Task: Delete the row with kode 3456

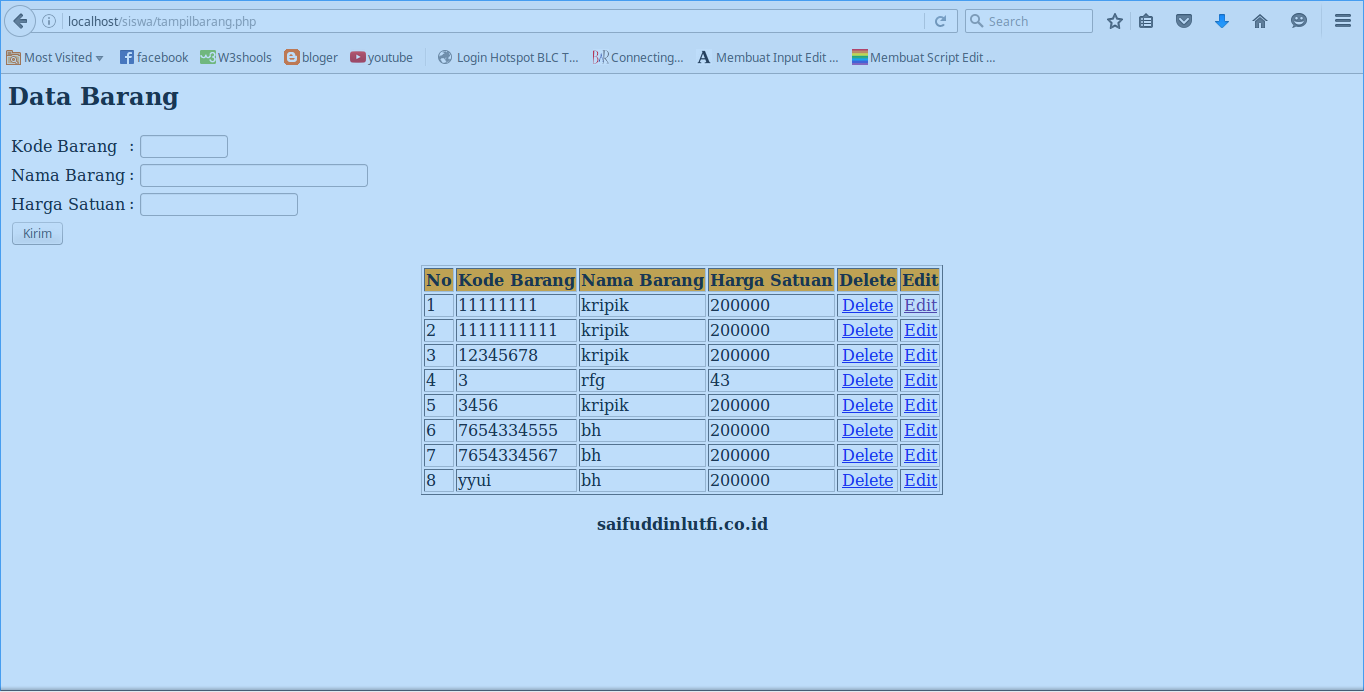Action: pyautogui.click(x=866, y=405)
